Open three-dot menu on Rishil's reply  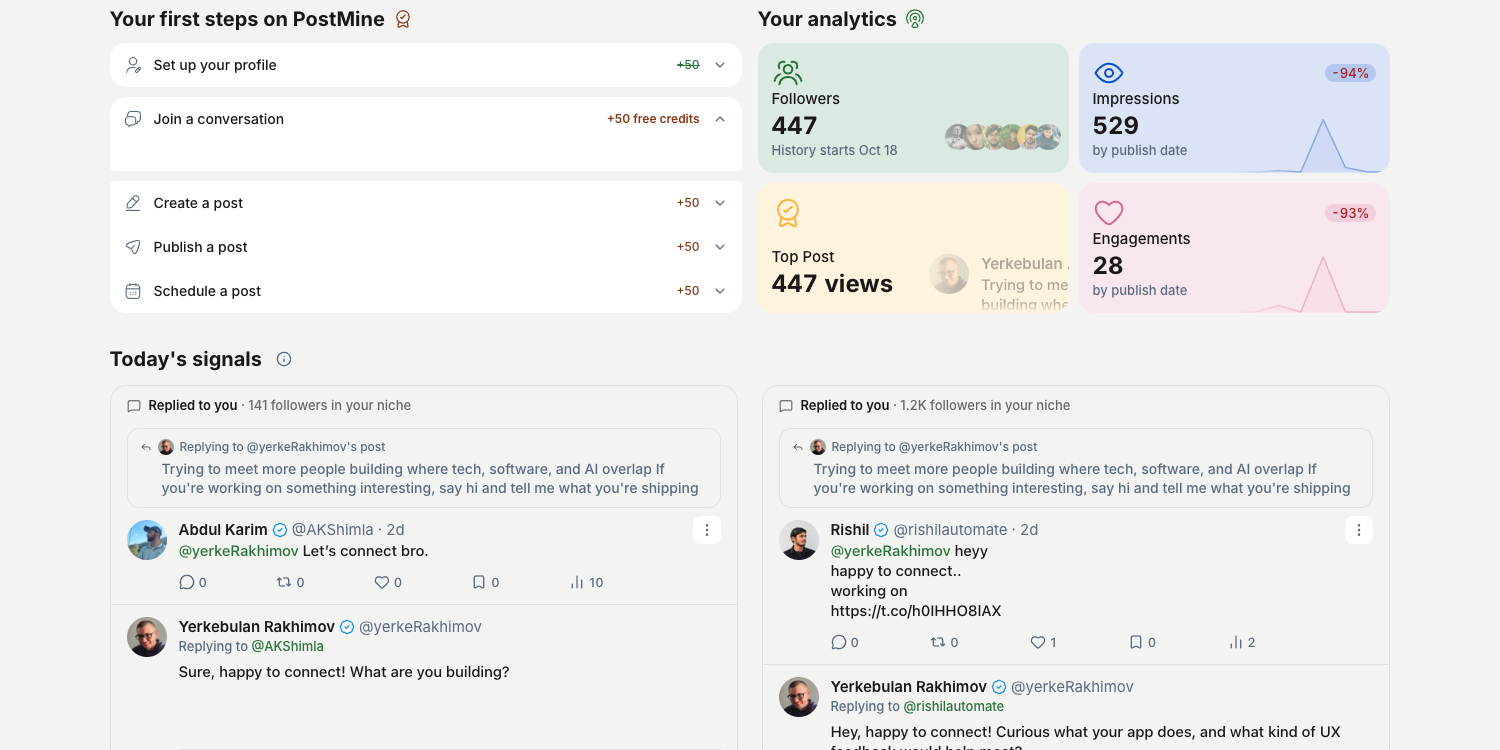tap(1359, 530)
